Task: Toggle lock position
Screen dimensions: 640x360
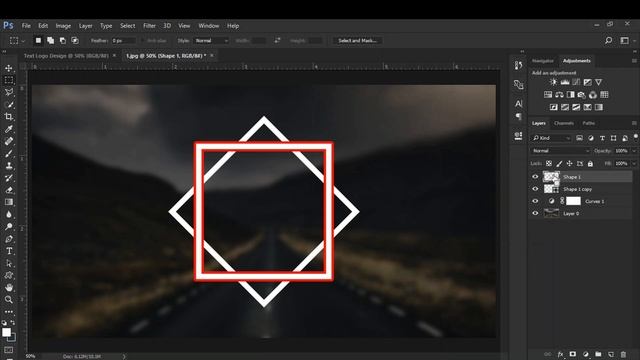Action: pyautogui.click(x=569, y=163)
